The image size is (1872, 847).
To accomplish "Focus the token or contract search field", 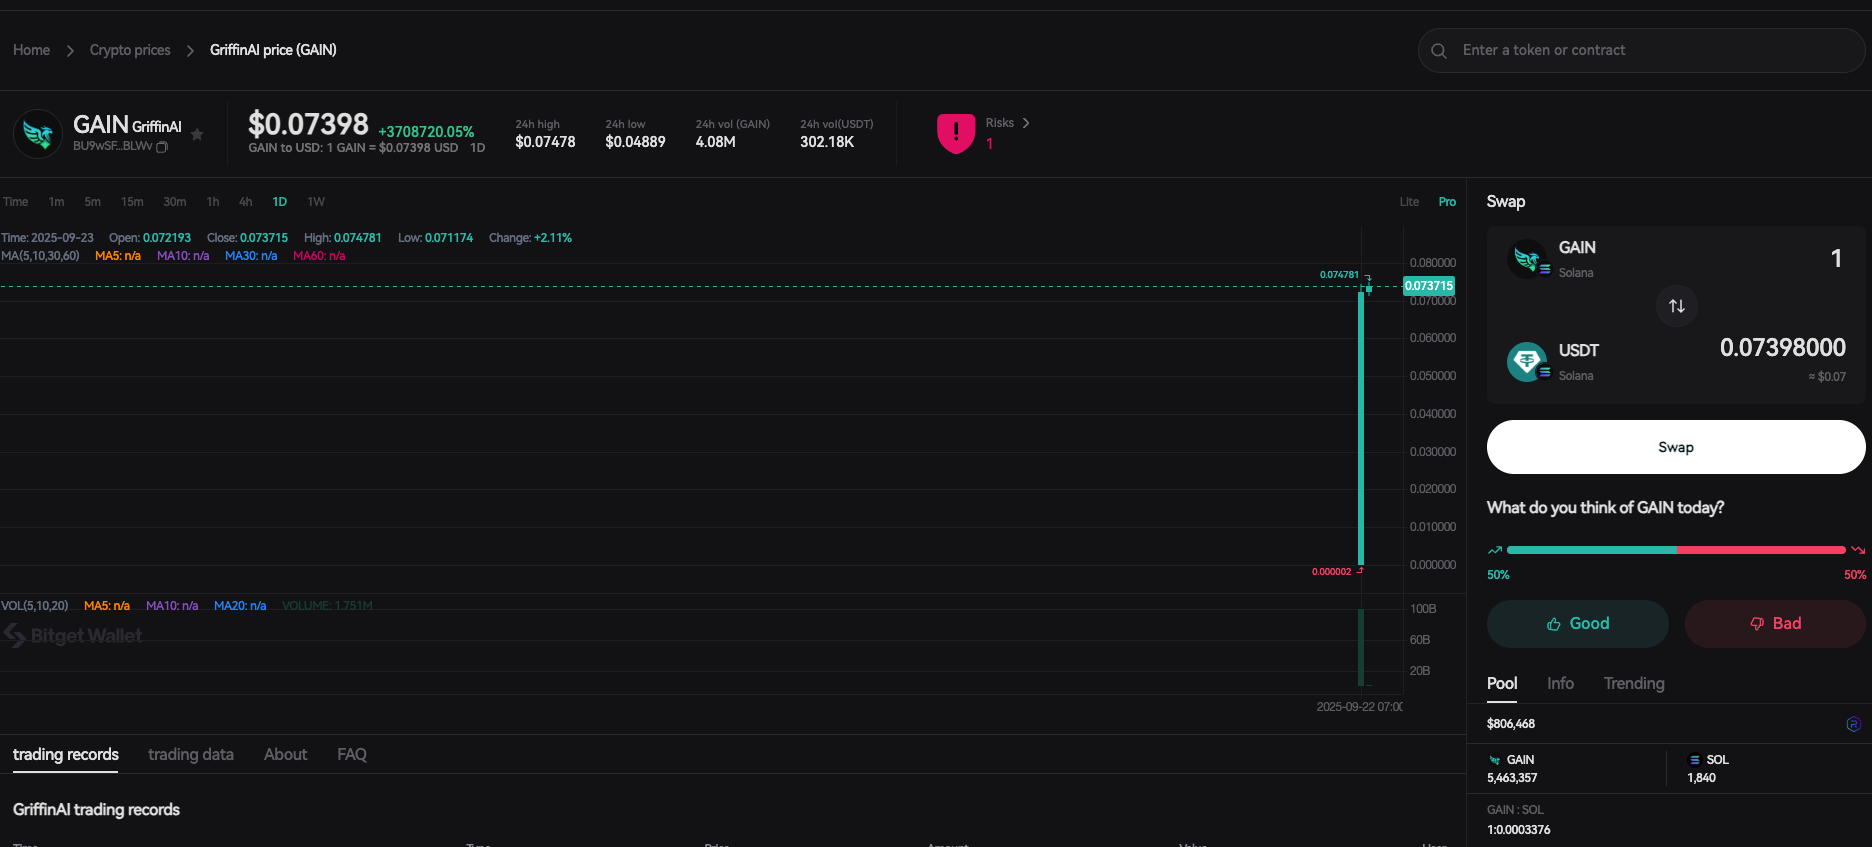I will (1650, 51).
